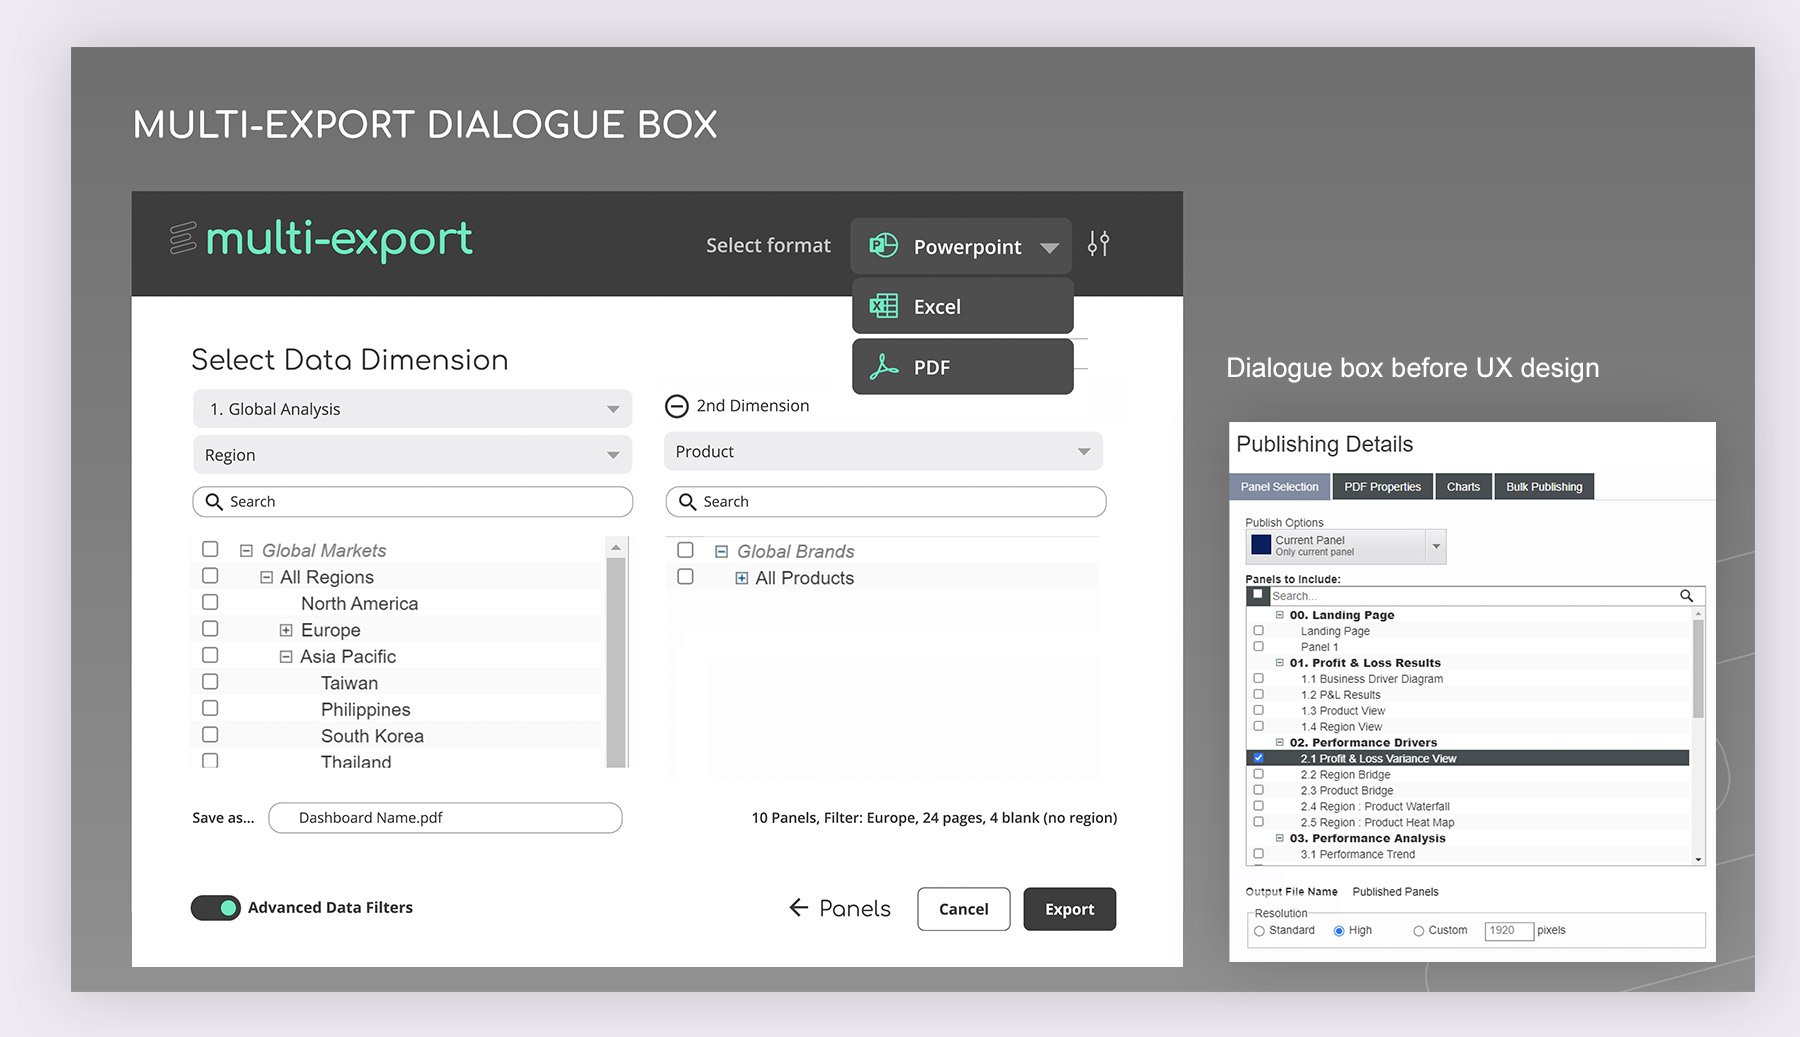The image size is (1800, 1037).
Task: Click the PDF Acrobat icon
Action: [x=883, y=367]
